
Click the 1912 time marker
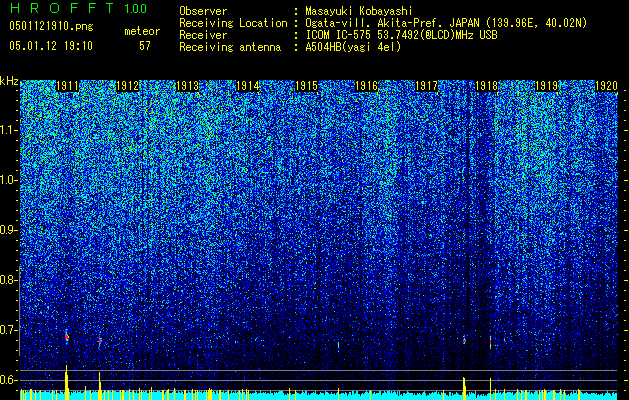[x=127, y=86]
